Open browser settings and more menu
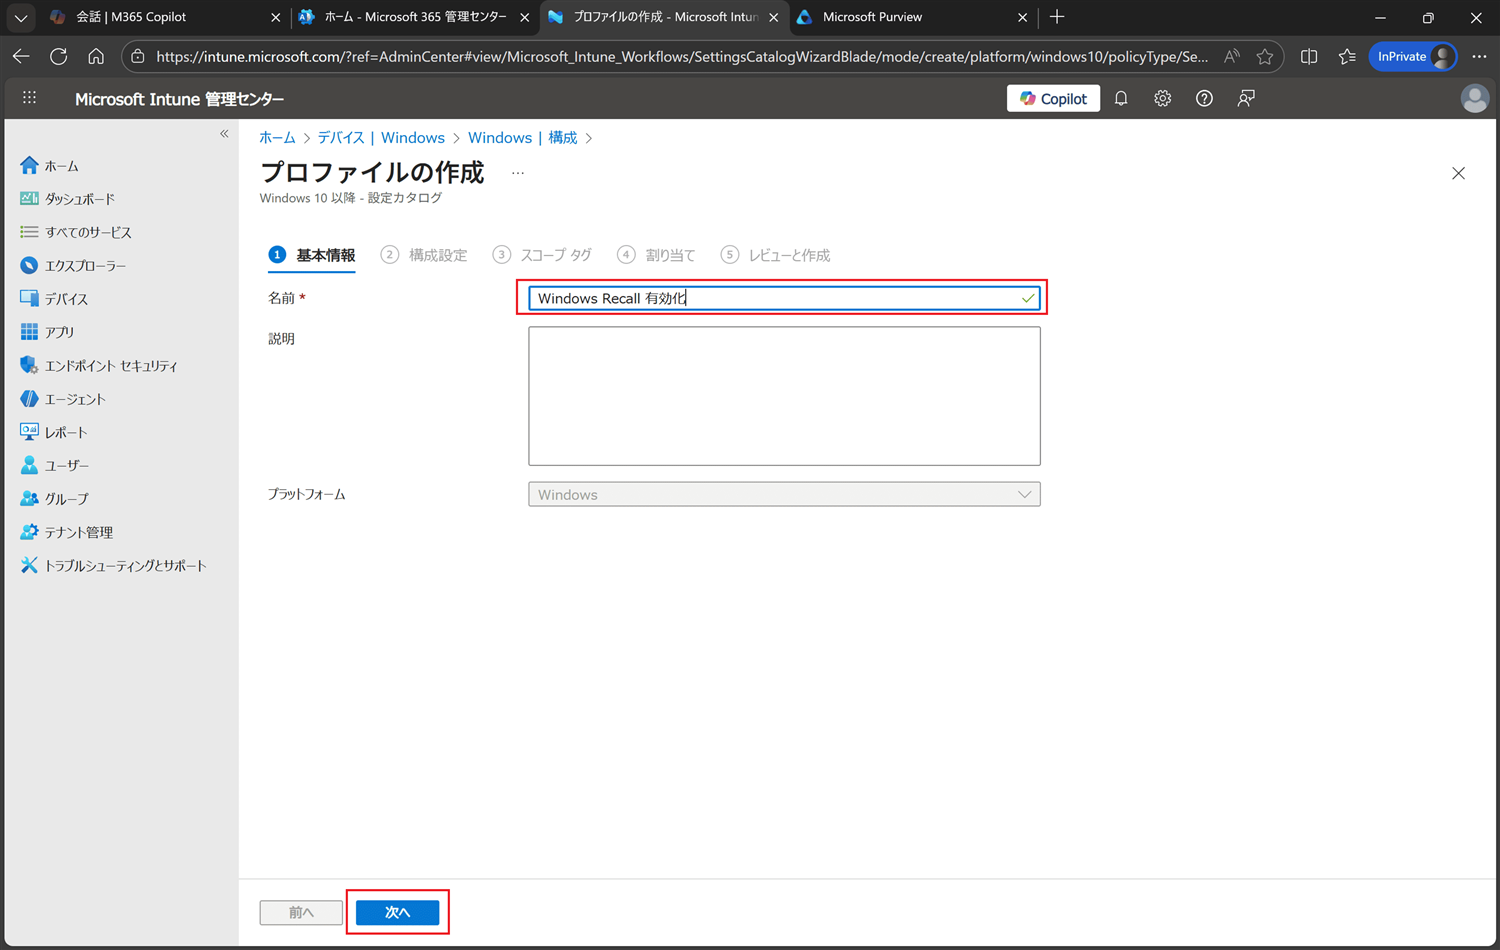Viewport: 1500px width, 950px height. coord(1479,57)
